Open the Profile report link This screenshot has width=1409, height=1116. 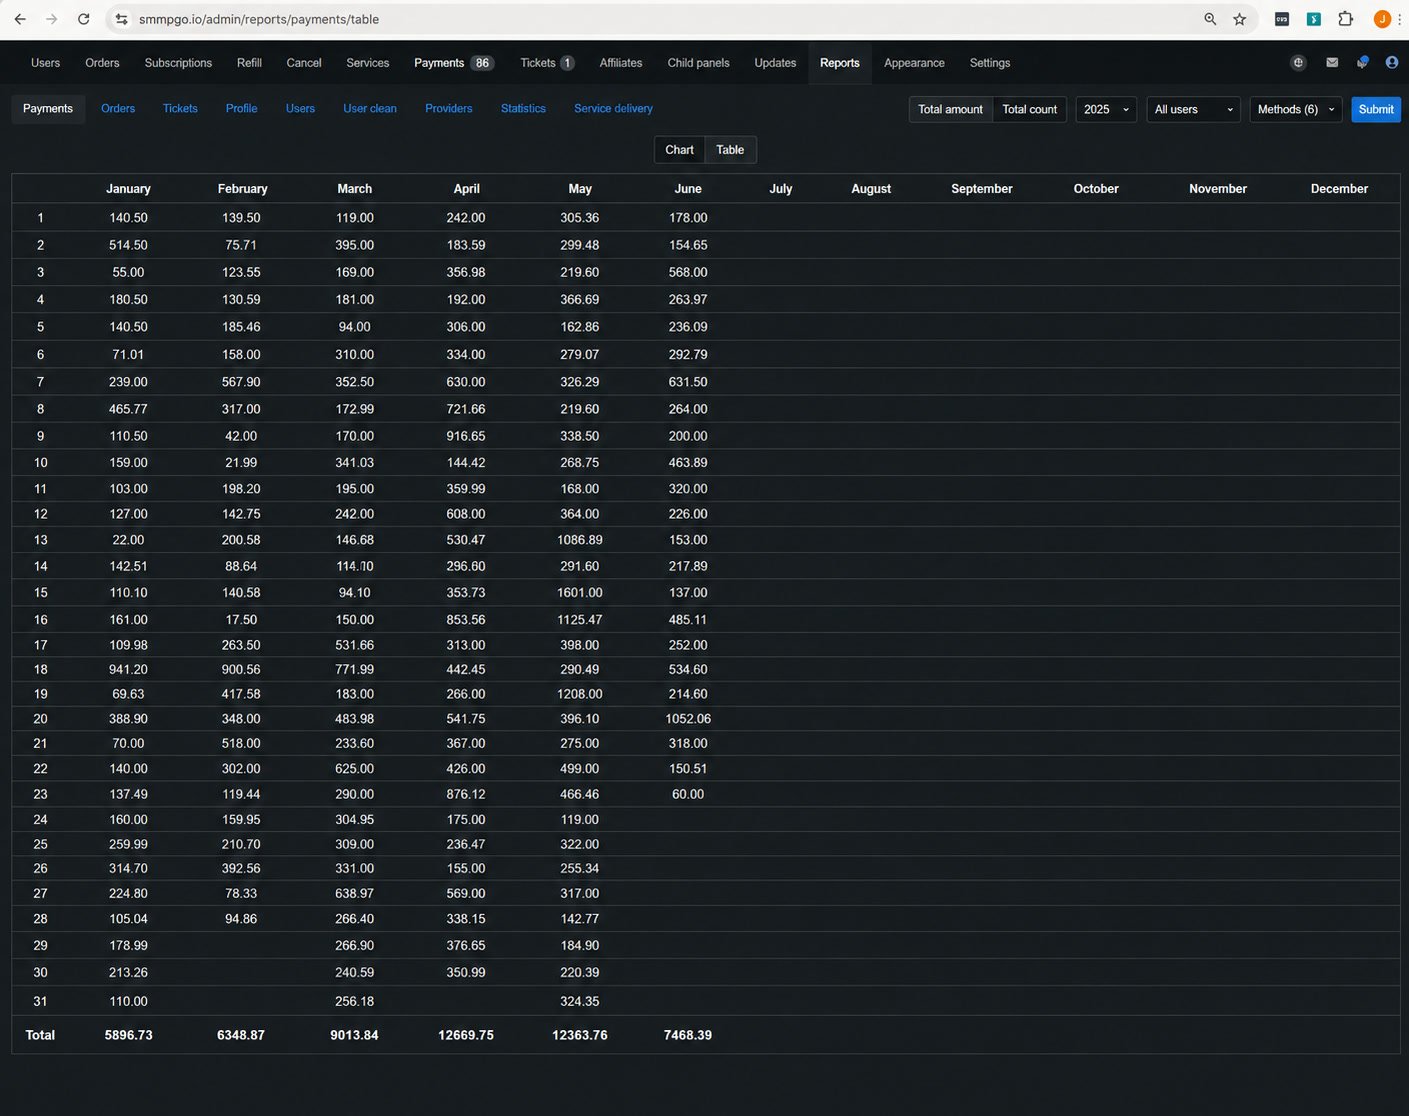click(x=241, y=108)
